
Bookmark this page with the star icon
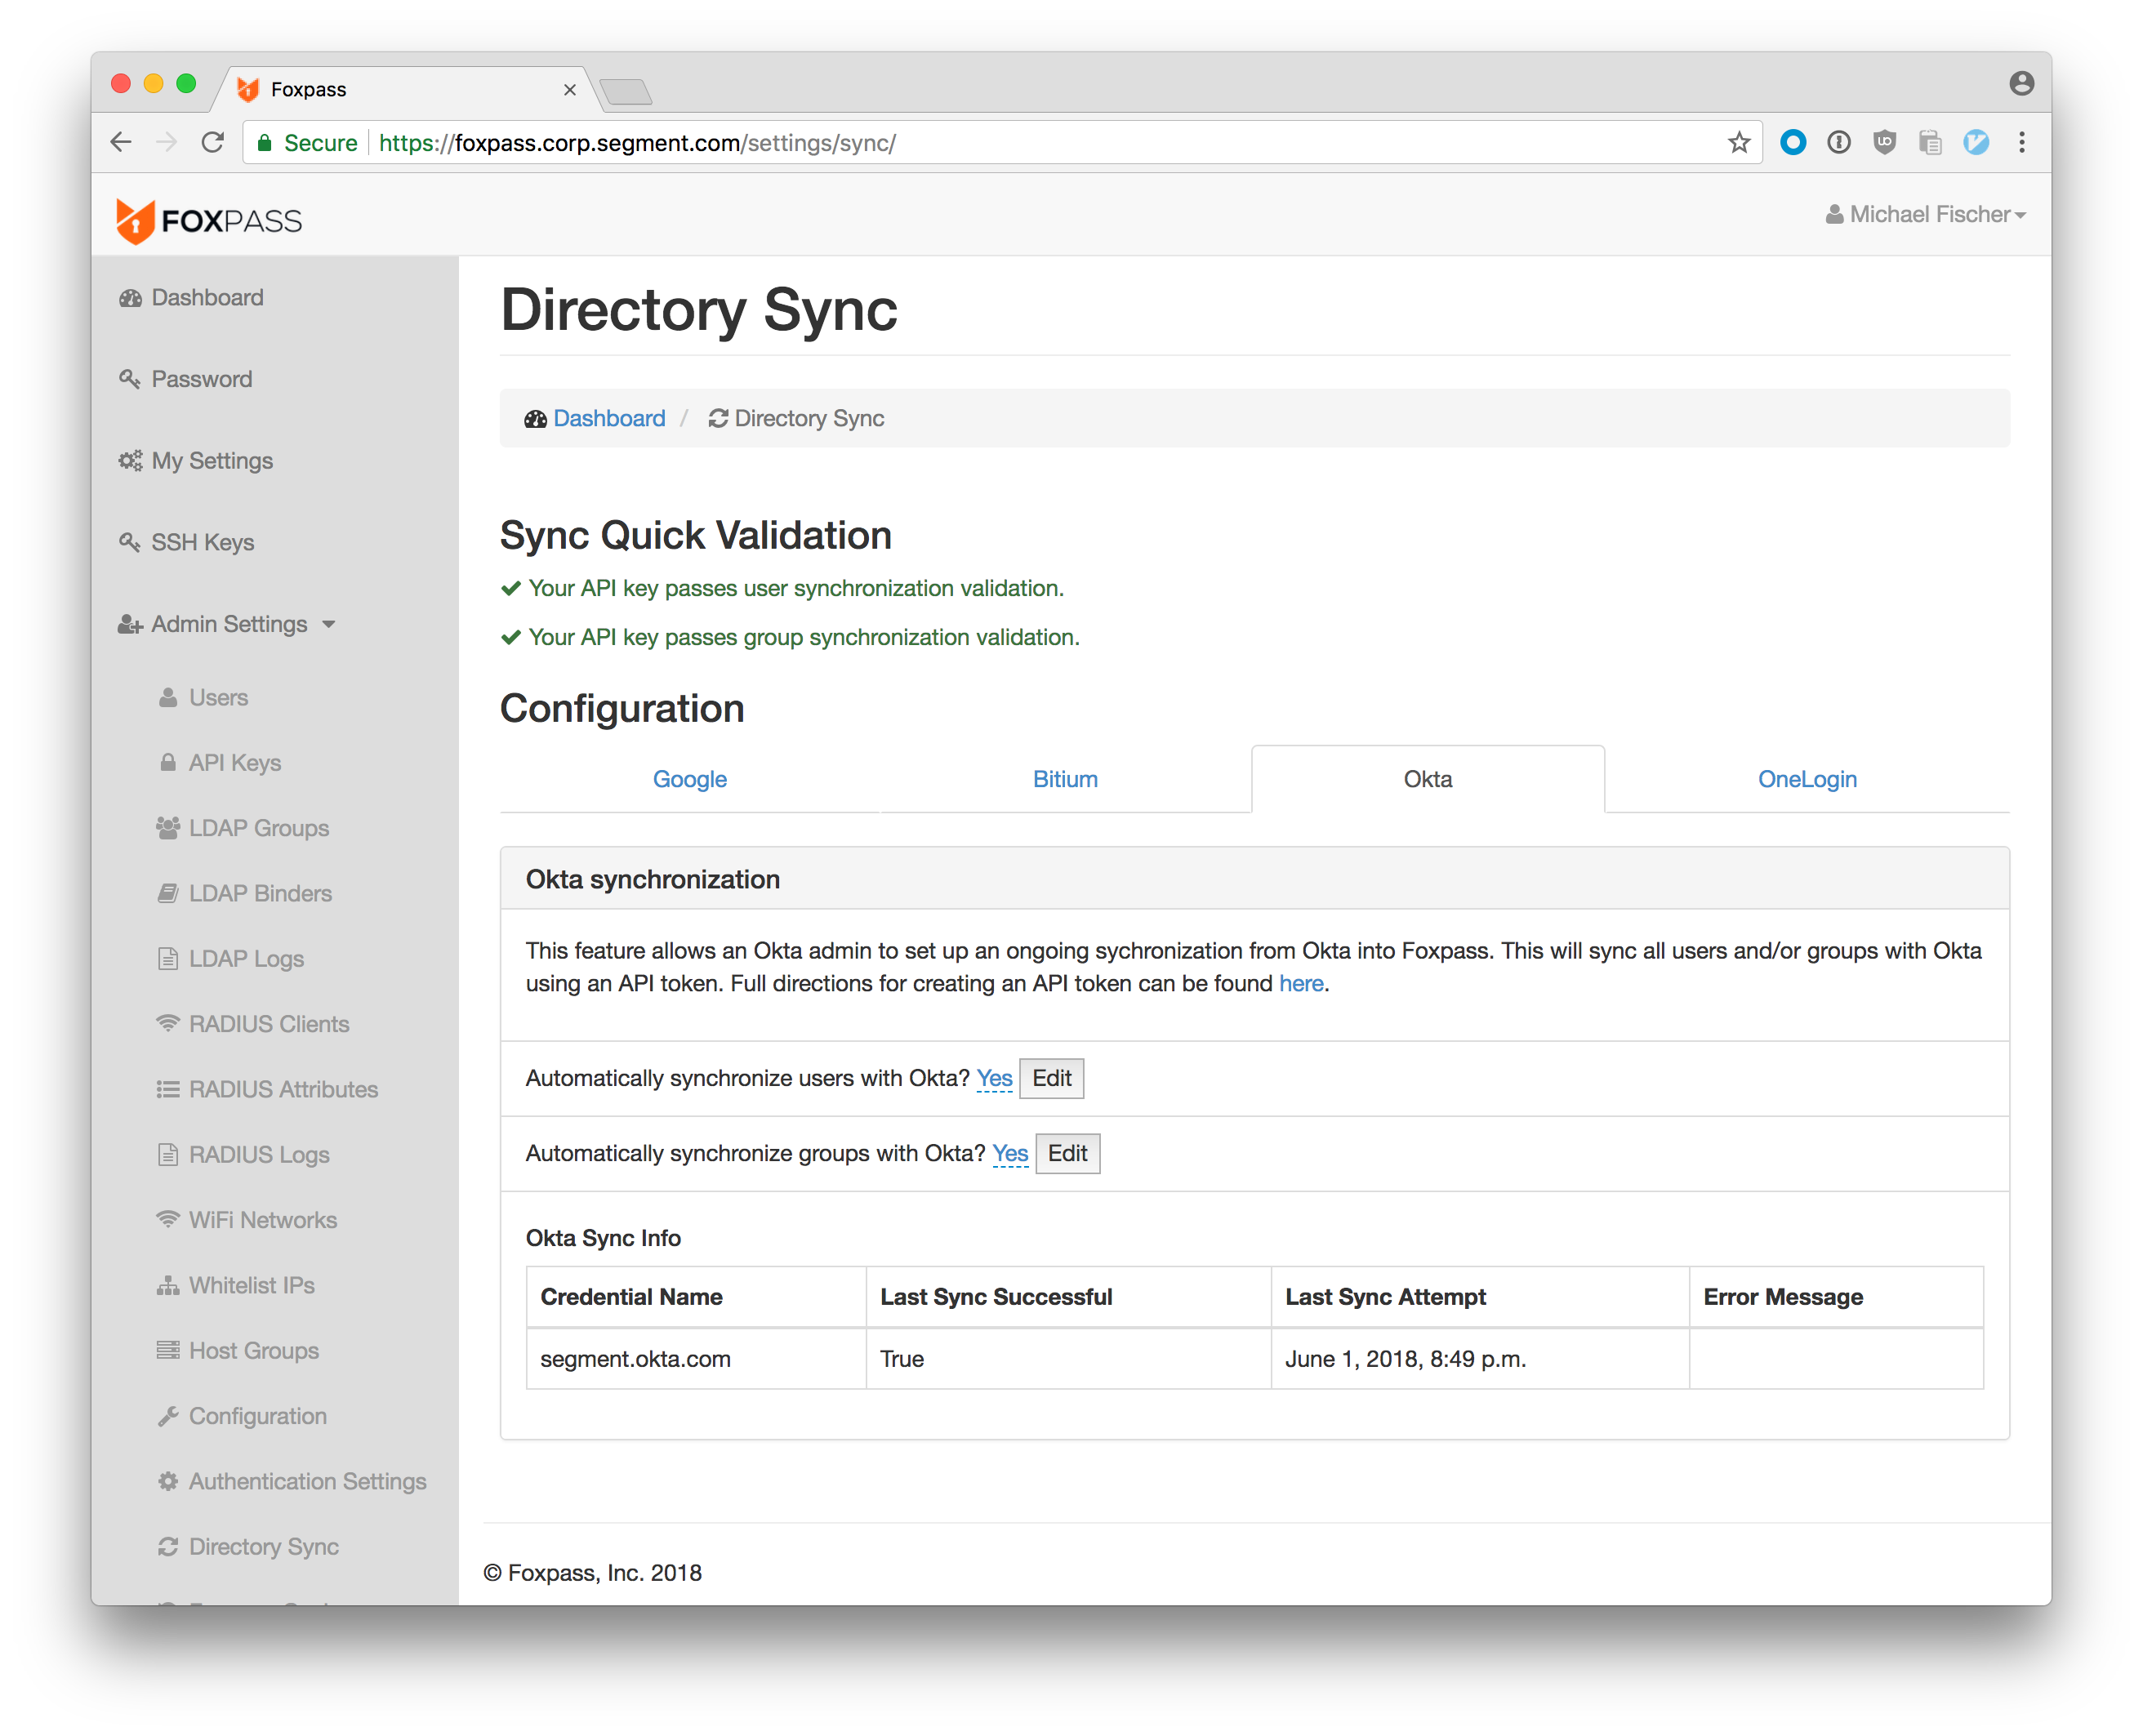pyautogui.click(x=1739, y=143)
